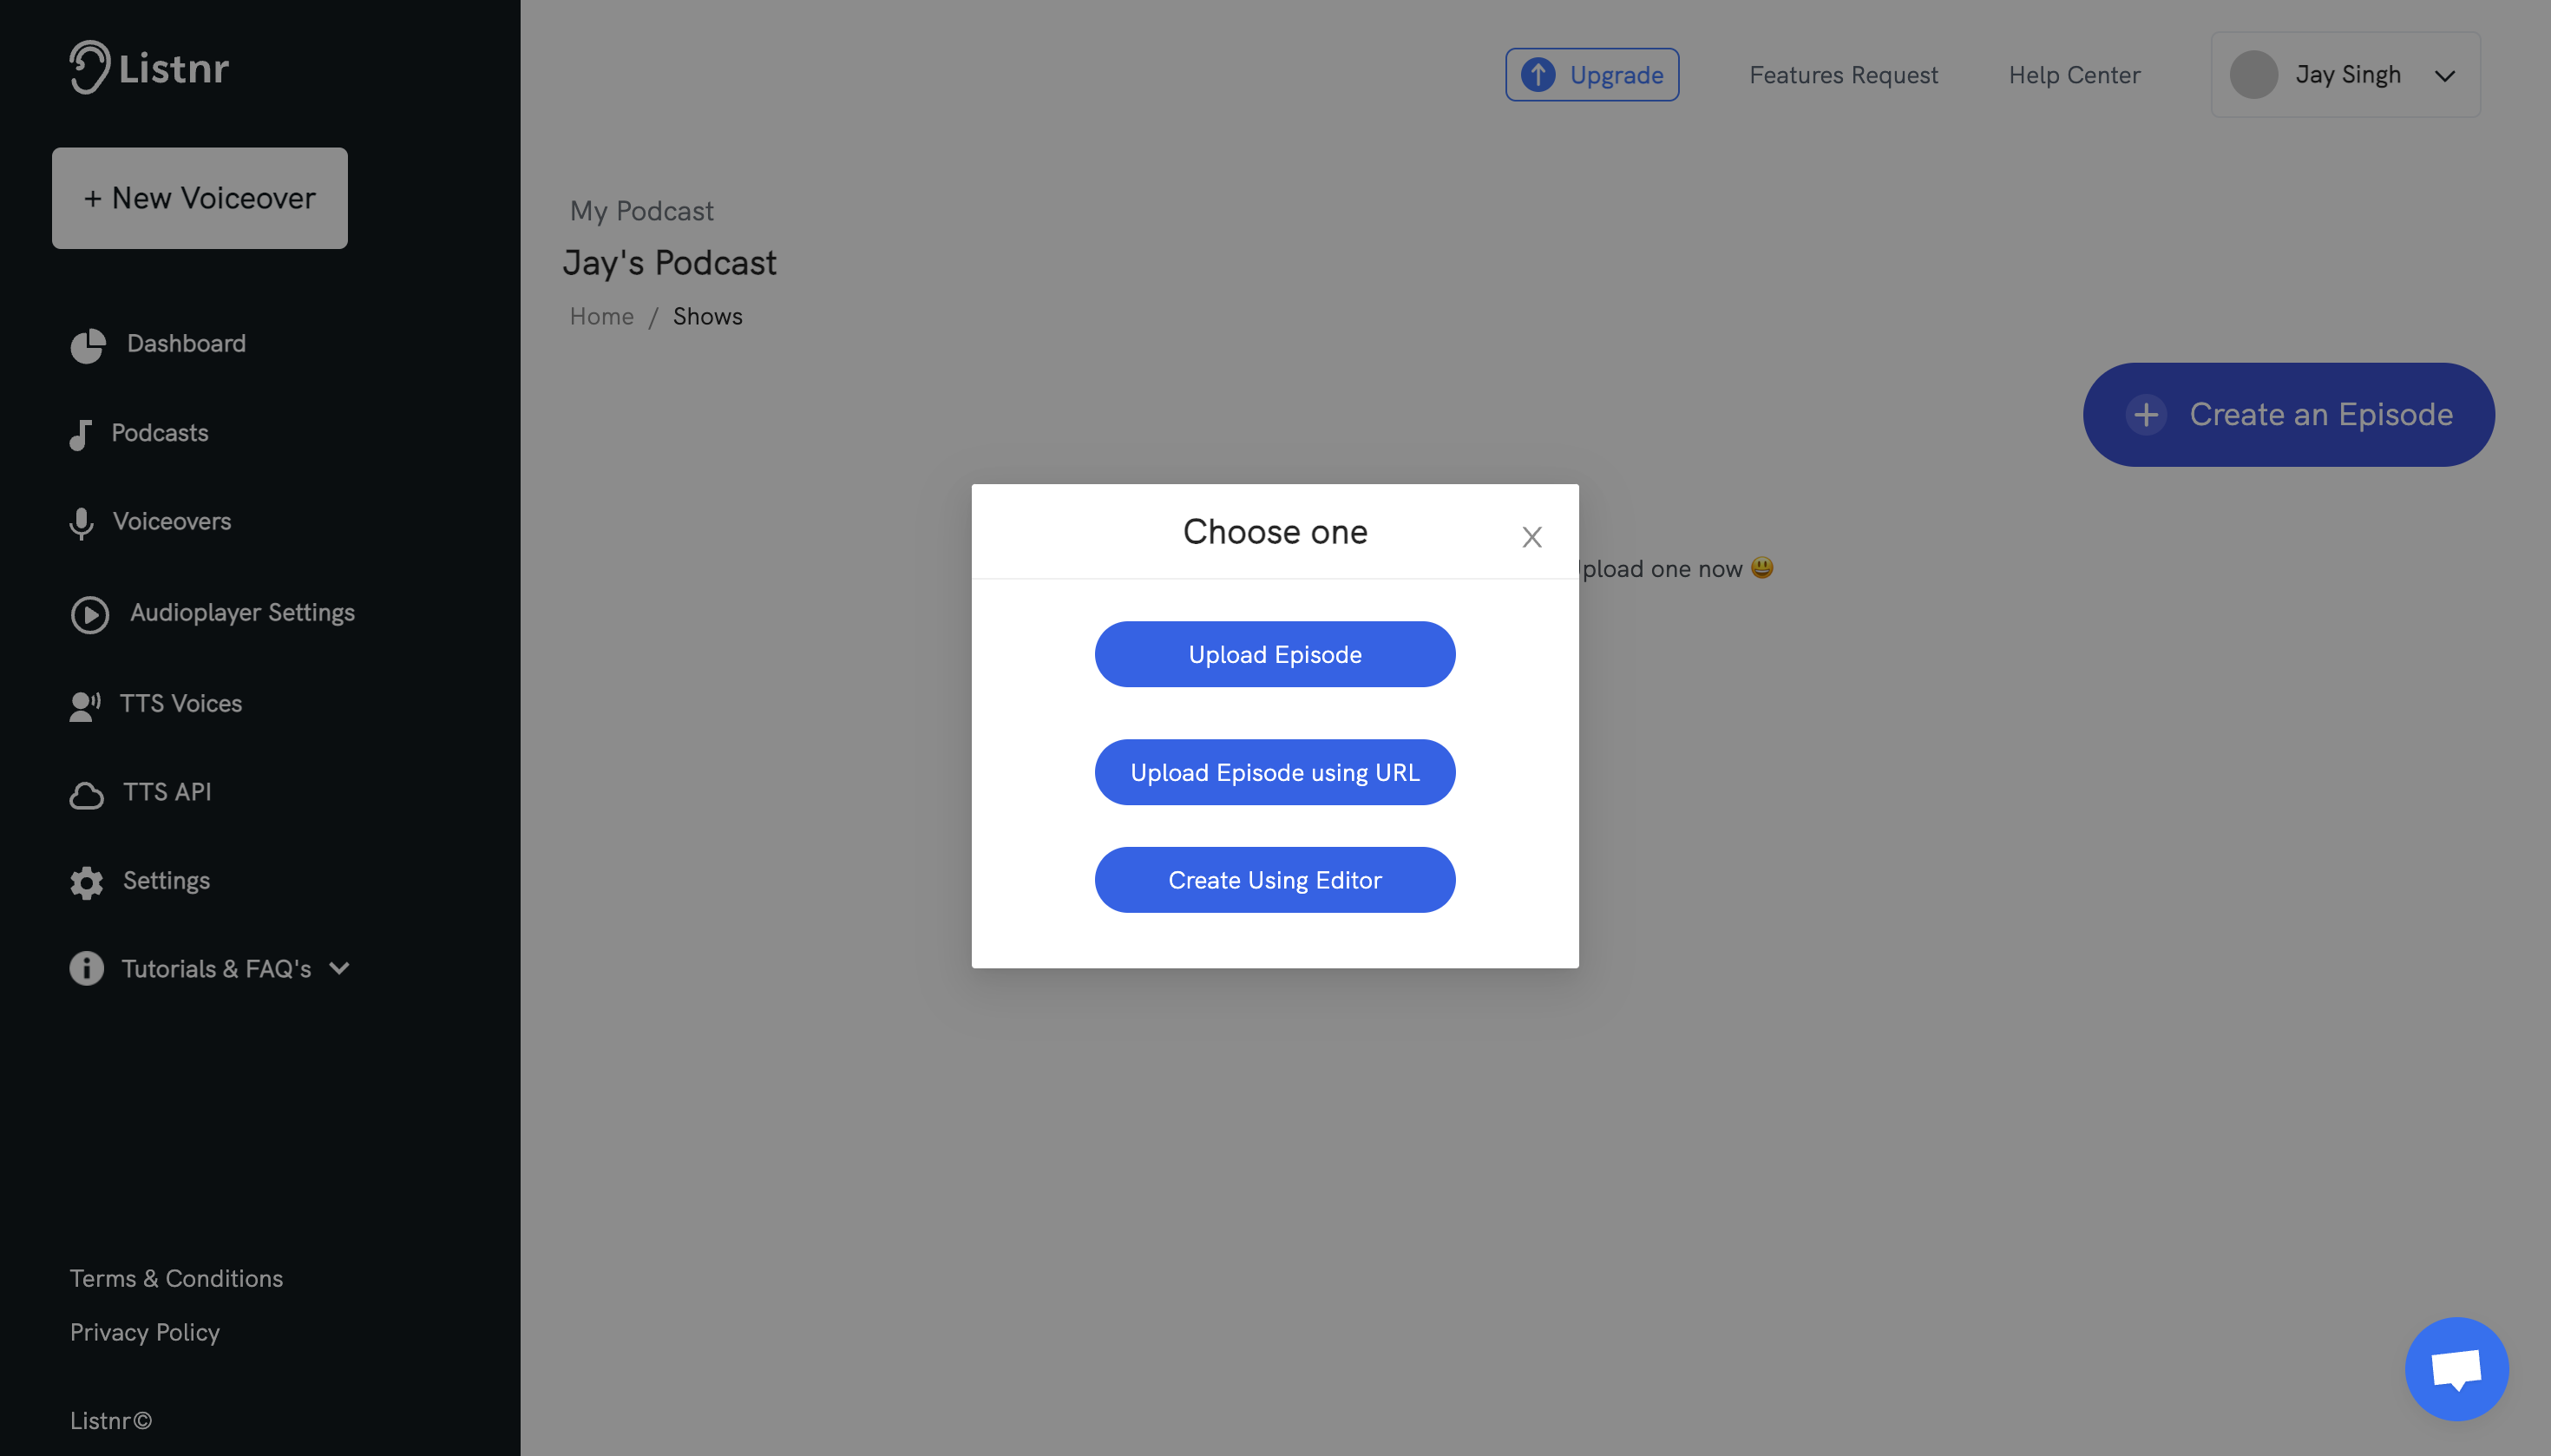
Task: Click the New Voiceover button
Action: 198,196
